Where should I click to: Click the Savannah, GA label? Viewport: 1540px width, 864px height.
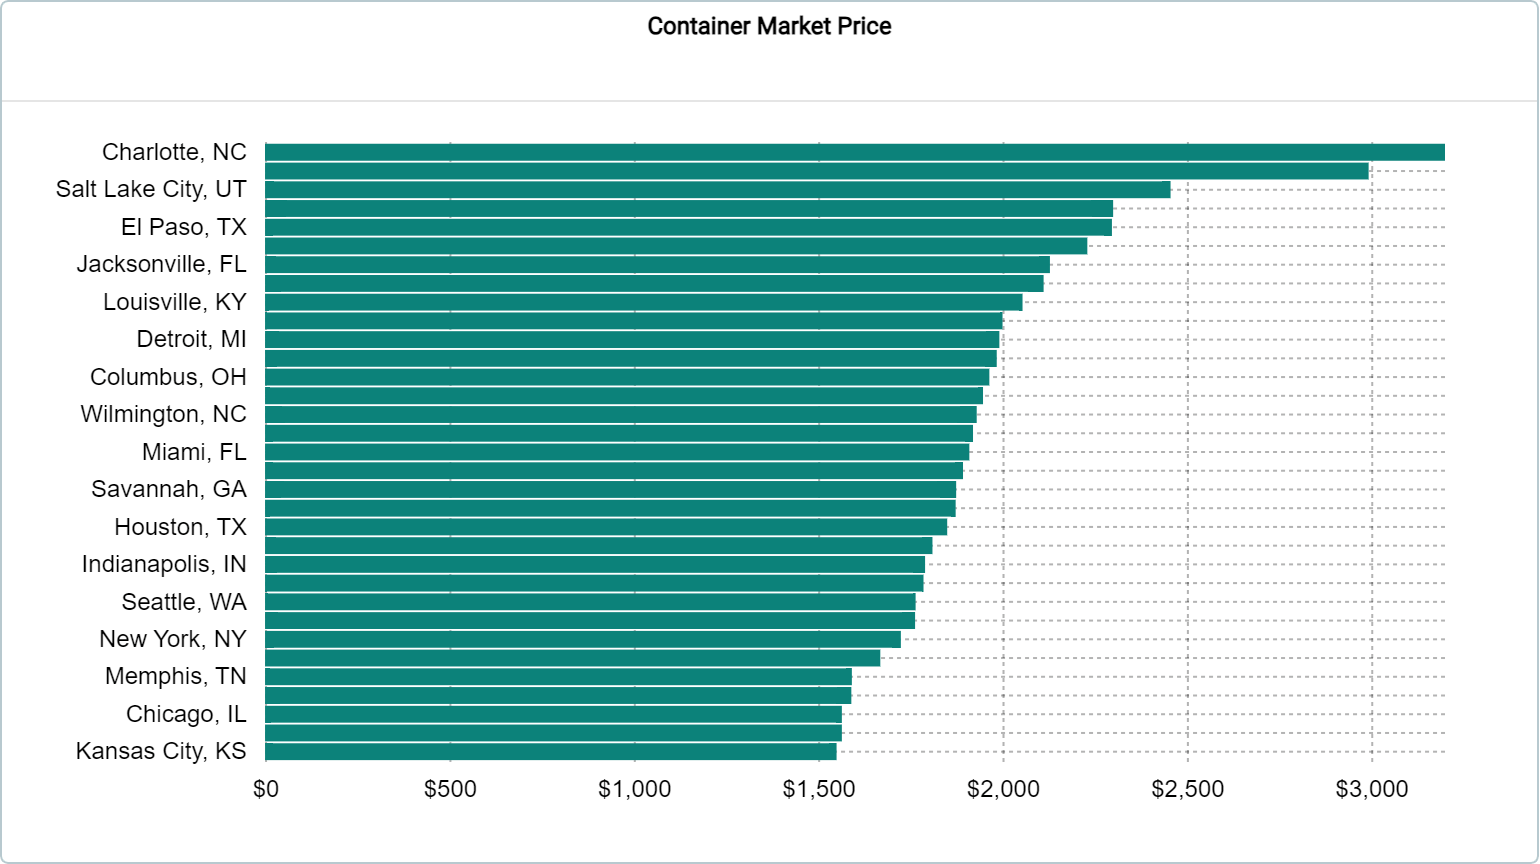pyautogui.click(x=169, y=489)
